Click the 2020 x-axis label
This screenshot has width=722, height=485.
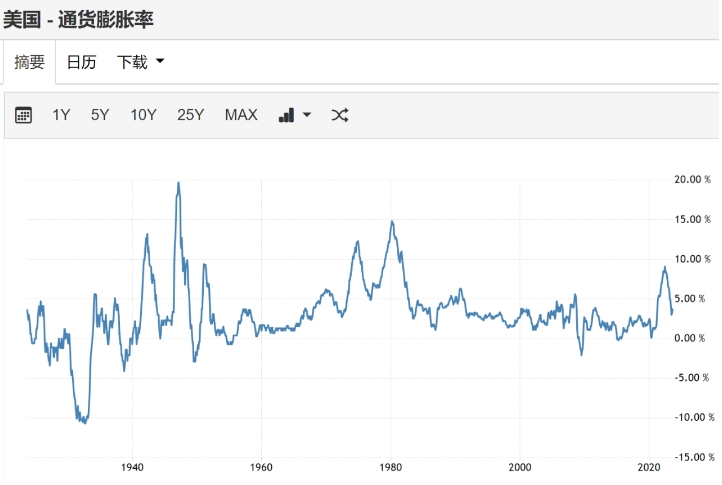click(x=649, y=467)
